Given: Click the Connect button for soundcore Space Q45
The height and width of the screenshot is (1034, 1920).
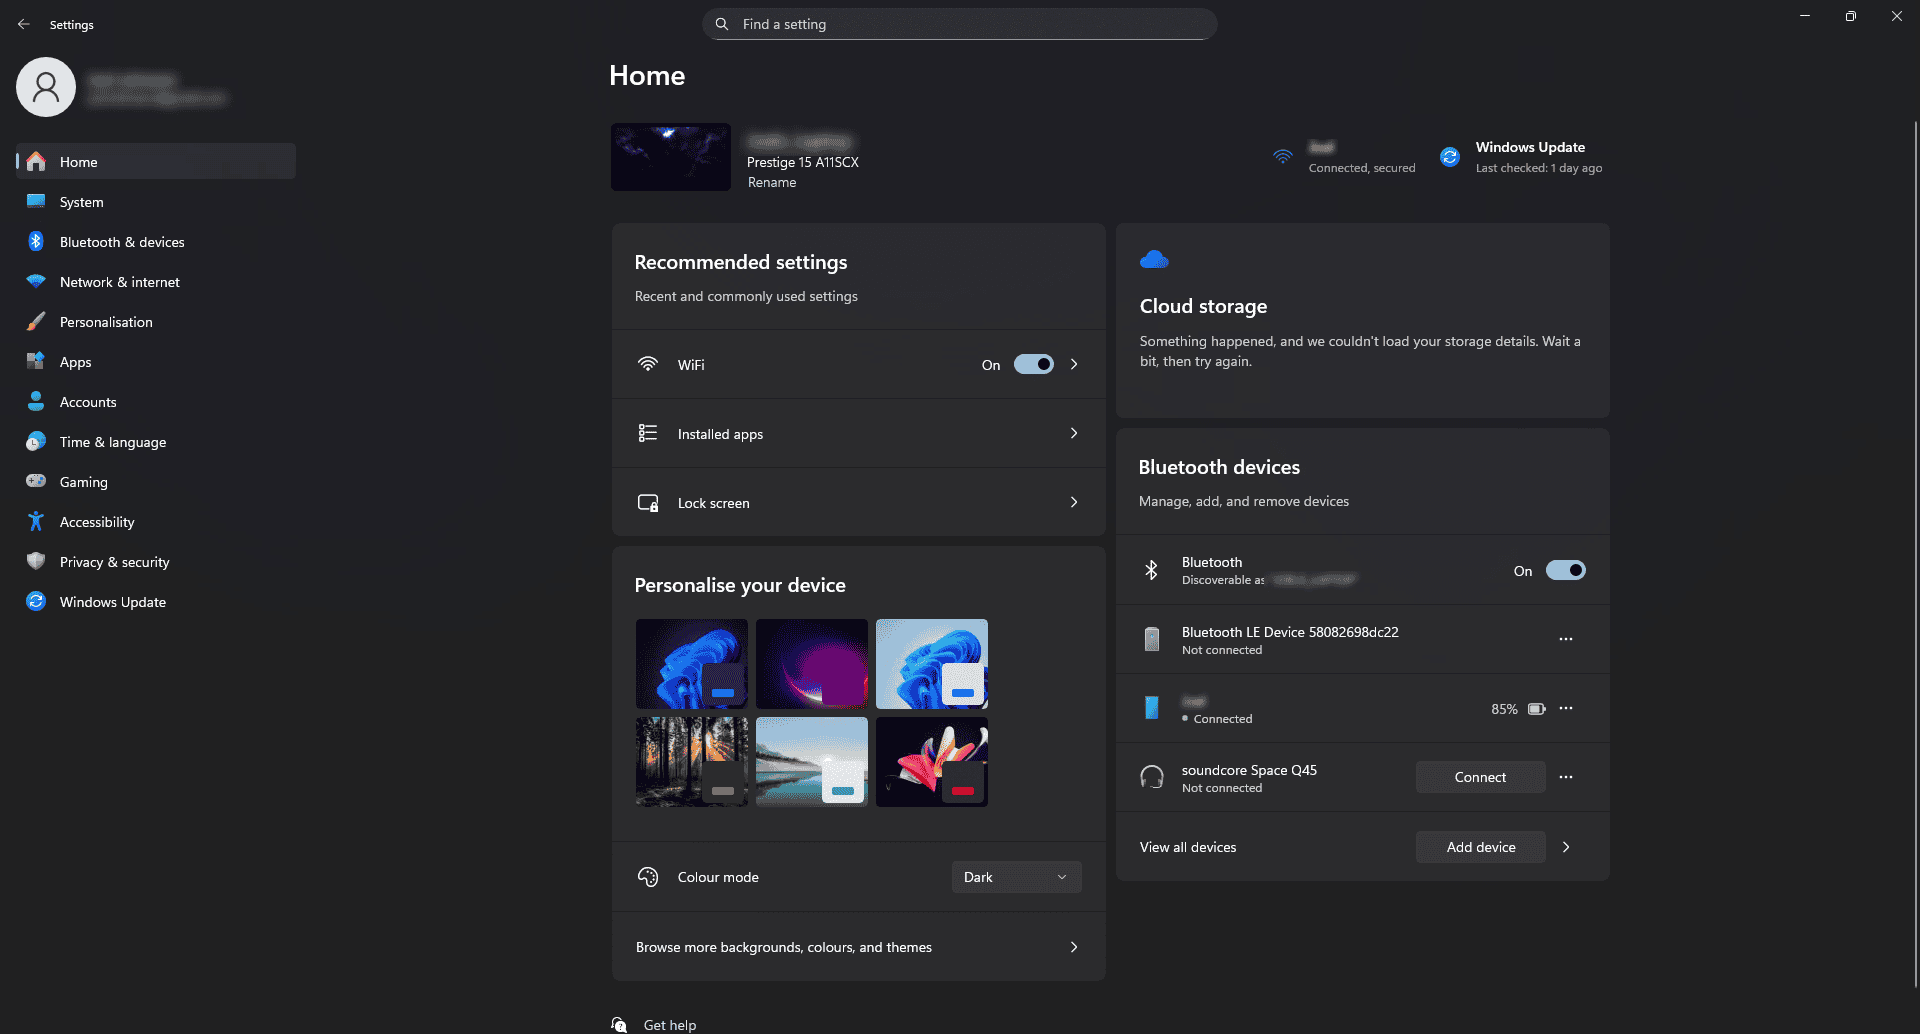Looking at the screenshot, I should pos(1480,777).
